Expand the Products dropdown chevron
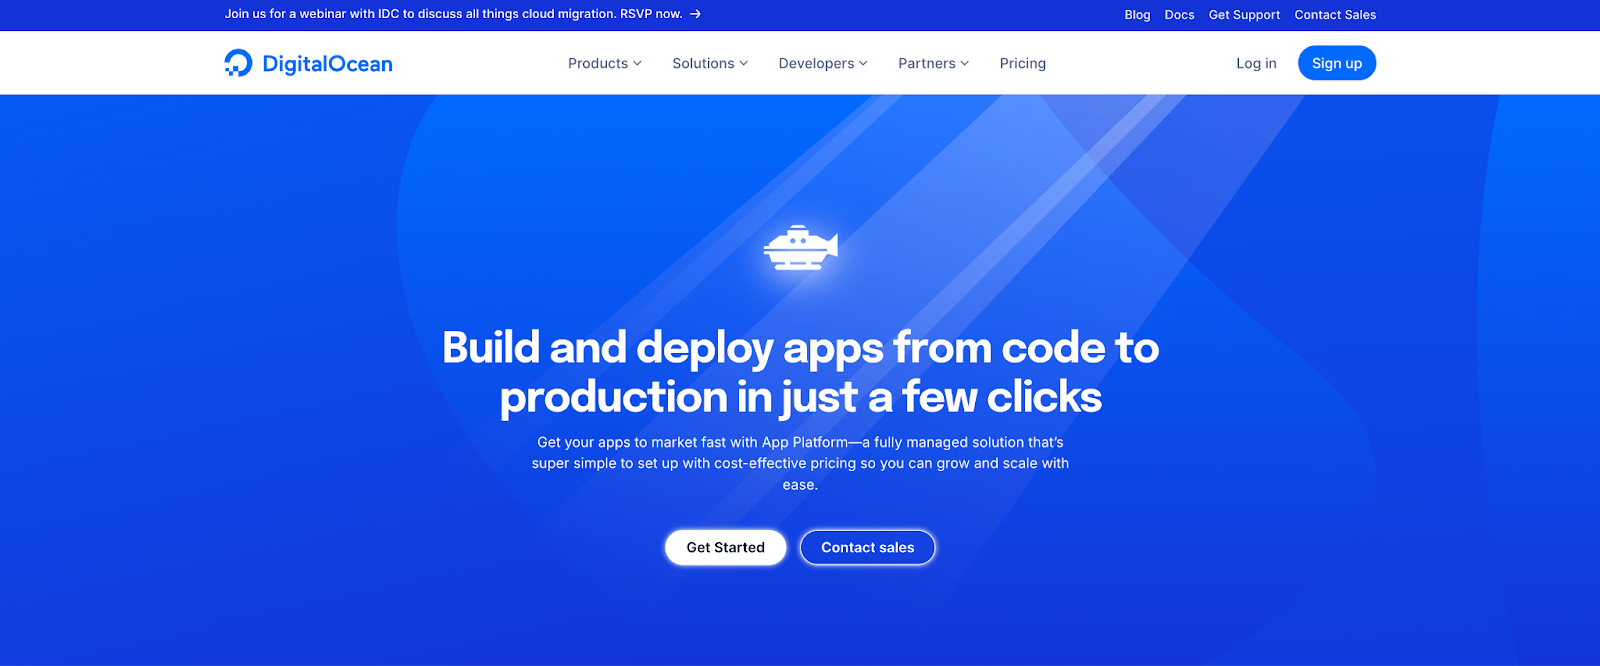Screen dimensions: 1600x666 637,63
